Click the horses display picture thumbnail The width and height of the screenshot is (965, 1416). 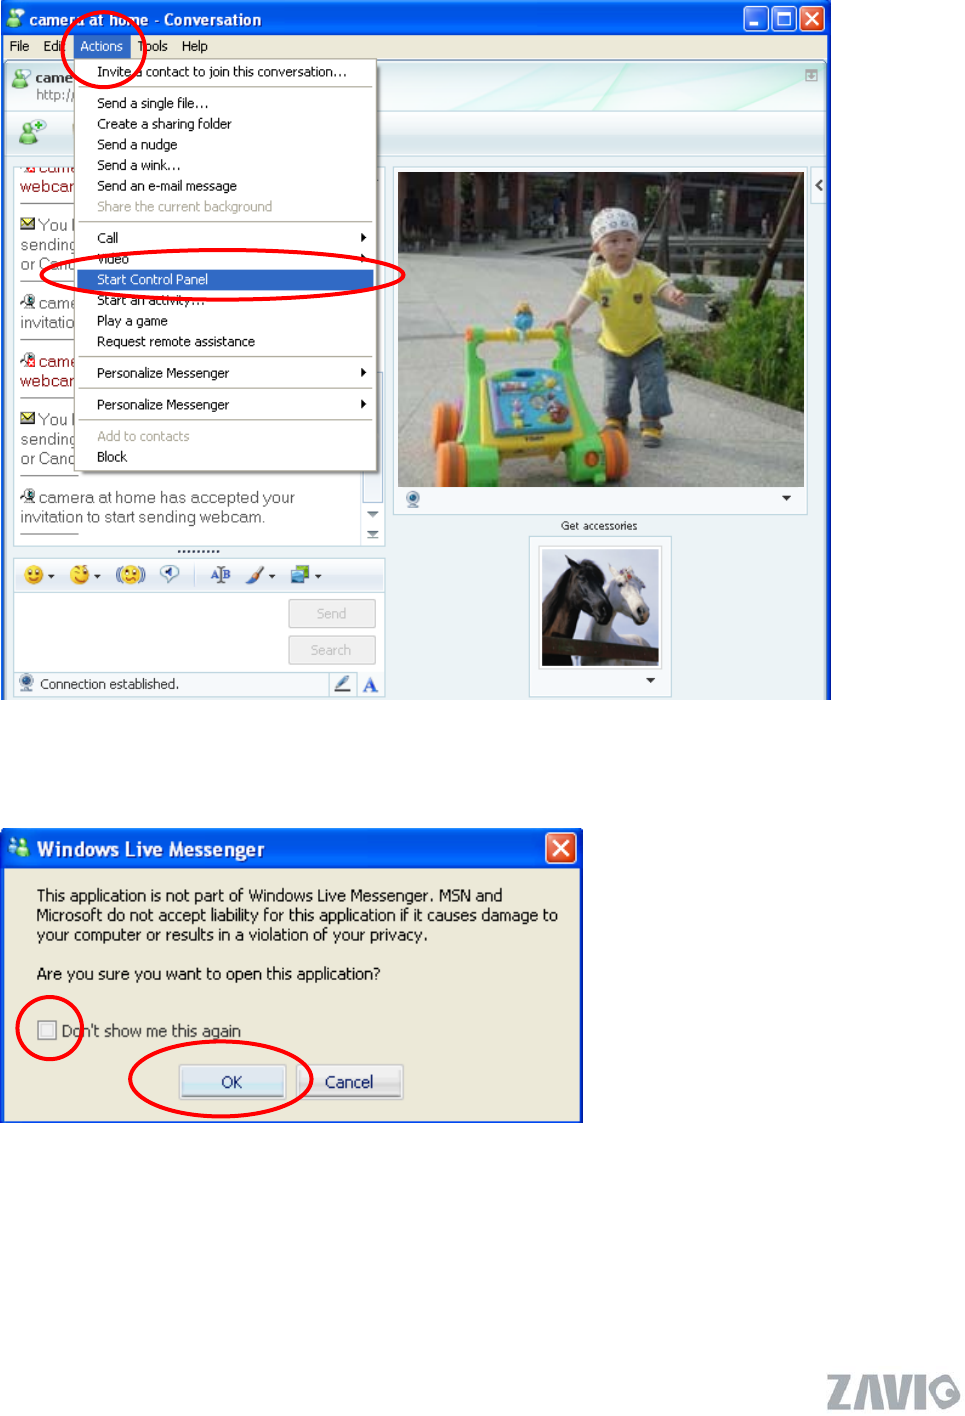tap(600, 607)
